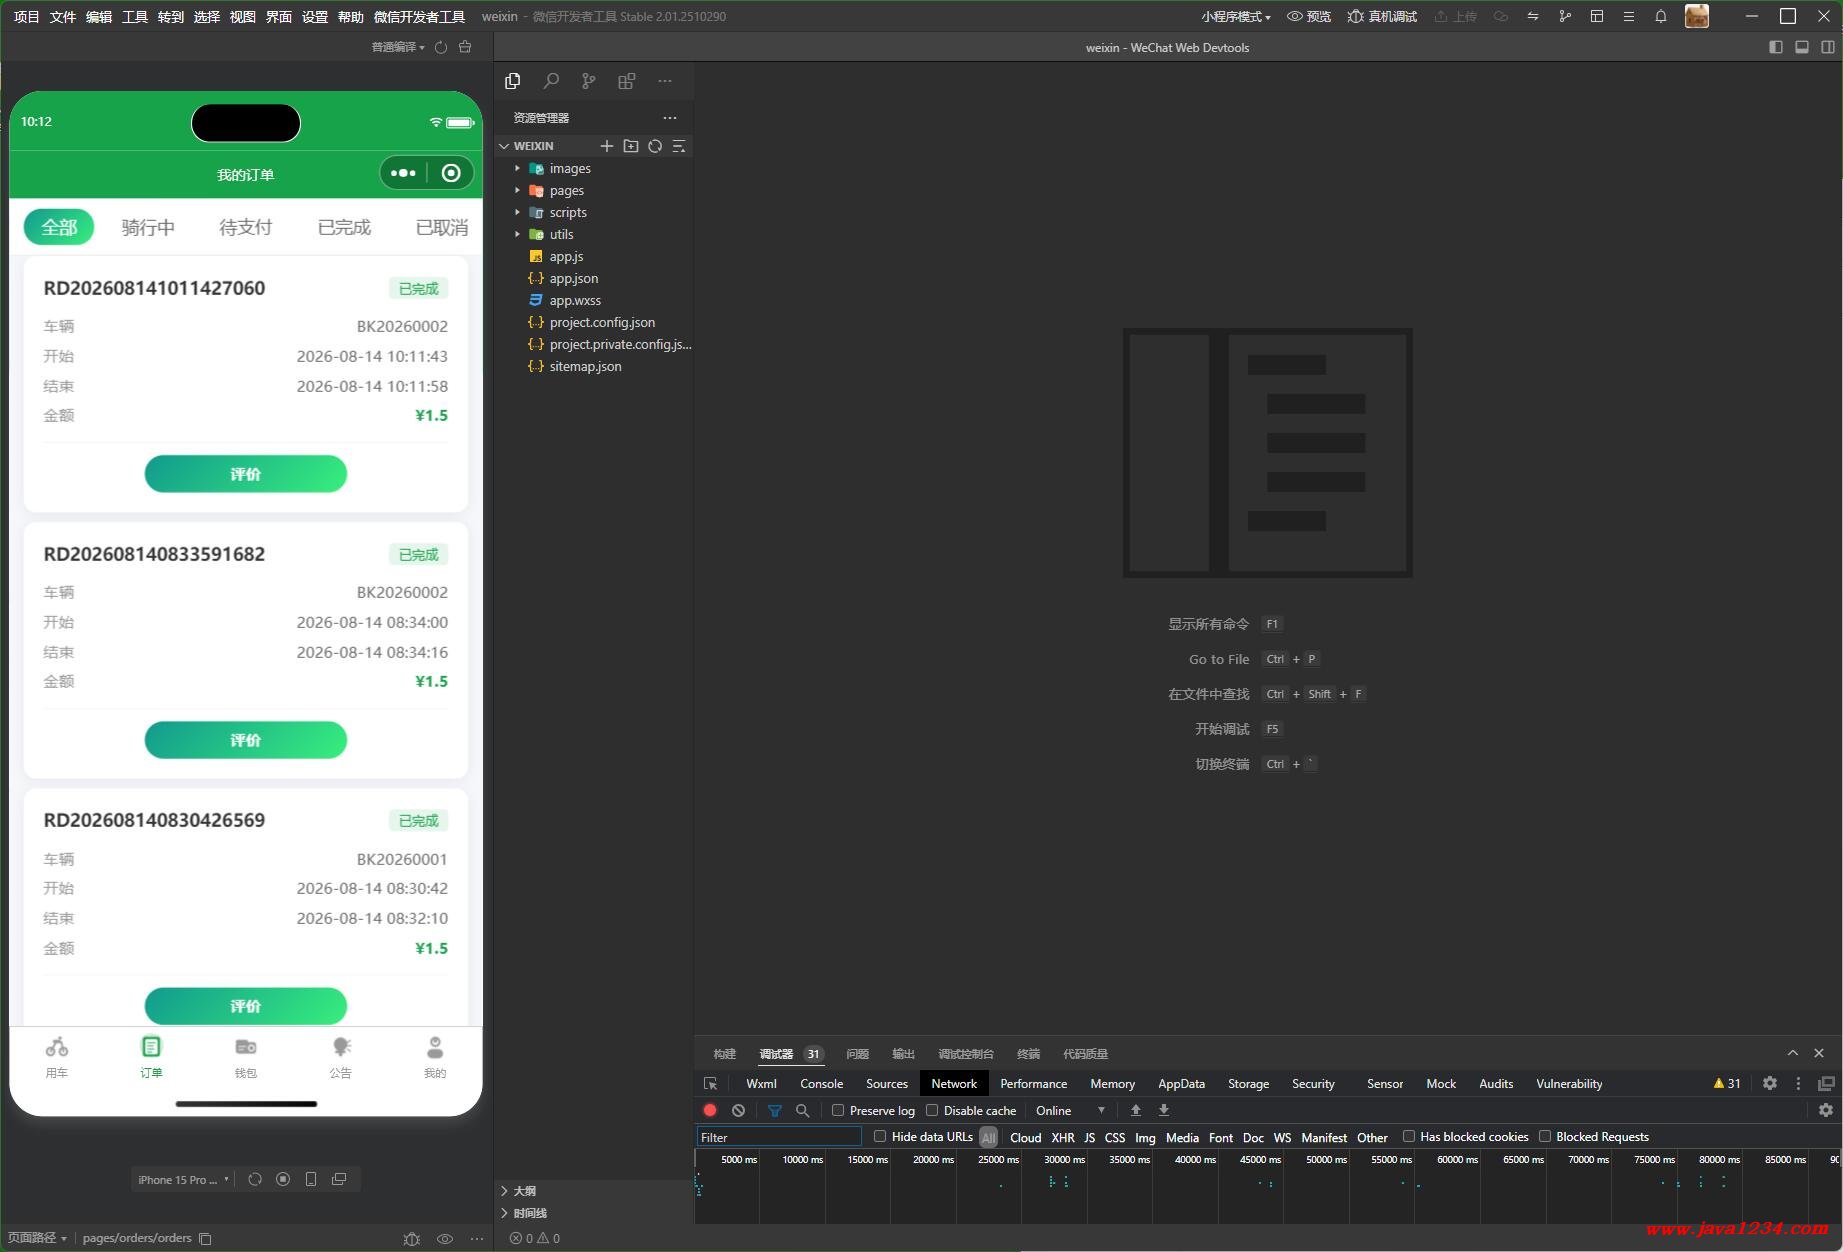Switch to the Console tab
The height and width of the screenshot is (1252, 1843).
(x=821, y=1083)
